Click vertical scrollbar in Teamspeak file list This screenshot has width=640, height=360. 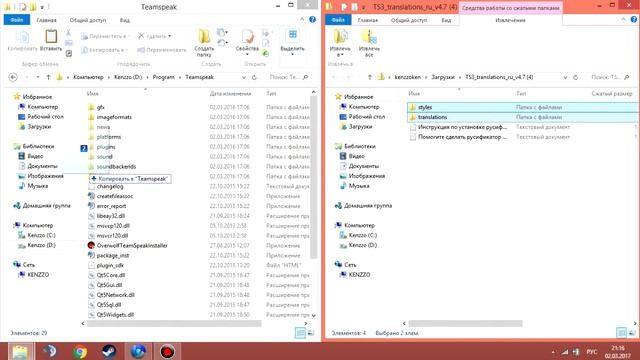(313, 178)
